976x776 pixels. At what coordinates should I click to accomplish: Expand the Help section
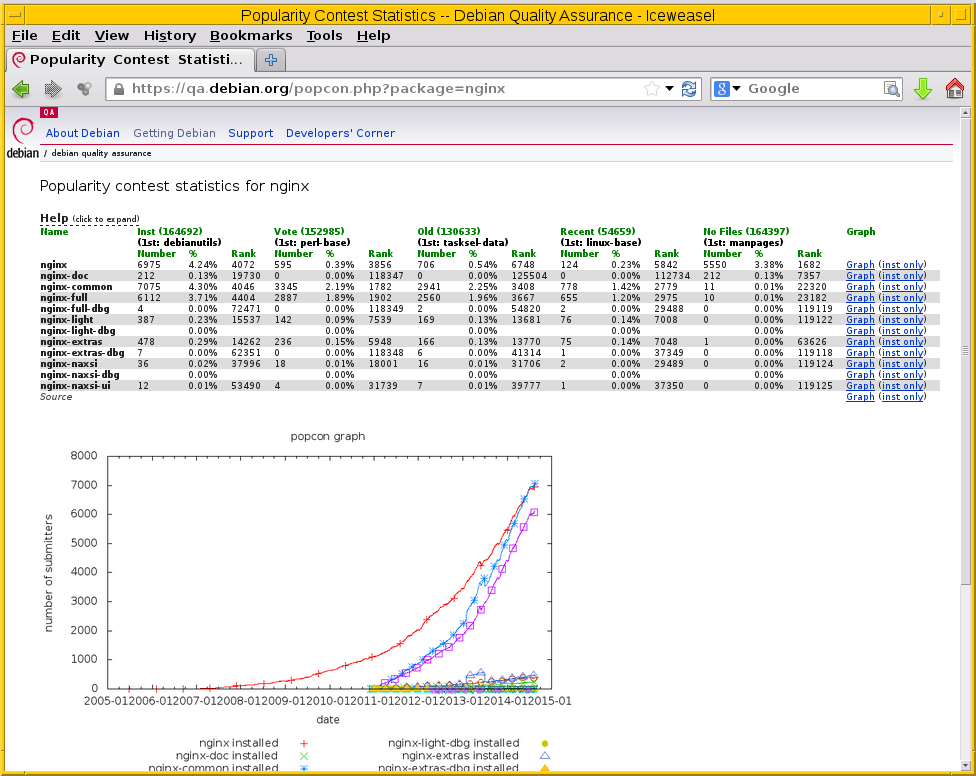click(x=54, y=218)
